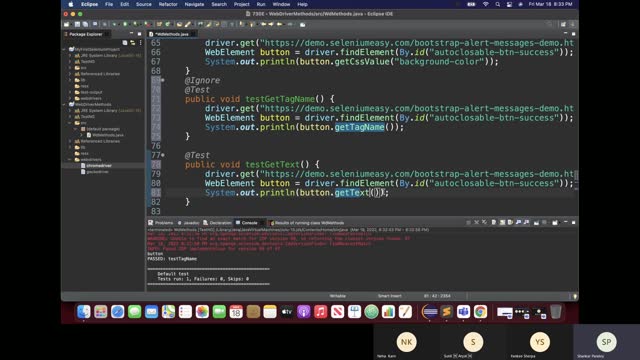640x360 pixels.
Task: Click line 81 getText code line
Action: pos(297,193)
